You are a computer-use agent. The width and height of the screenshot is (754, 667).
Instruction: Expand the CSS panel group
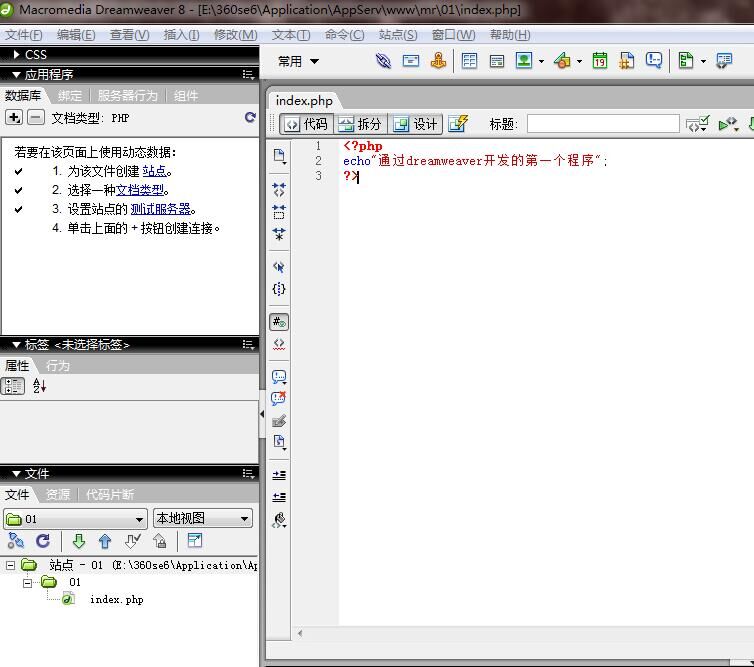coord(16,55)
